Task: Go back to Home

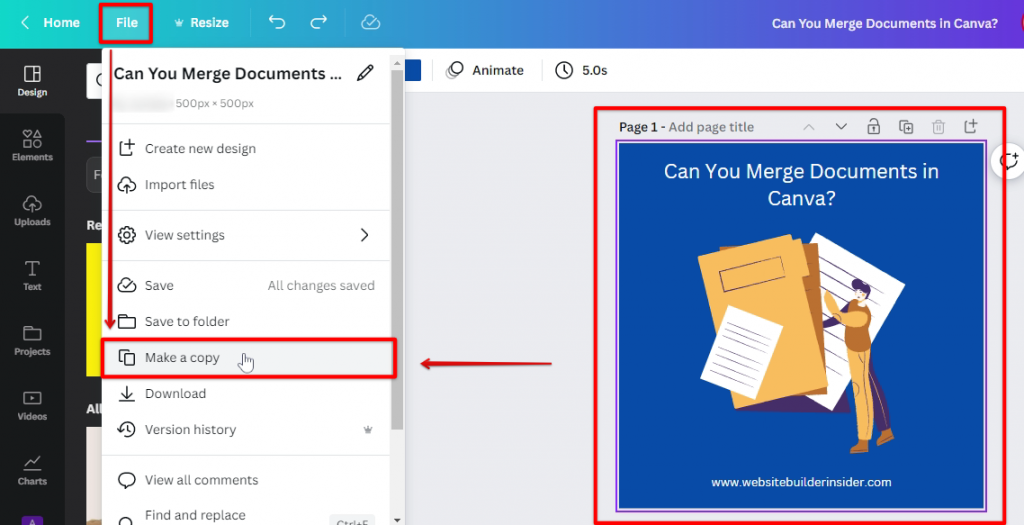Action: tap(50, 22)
